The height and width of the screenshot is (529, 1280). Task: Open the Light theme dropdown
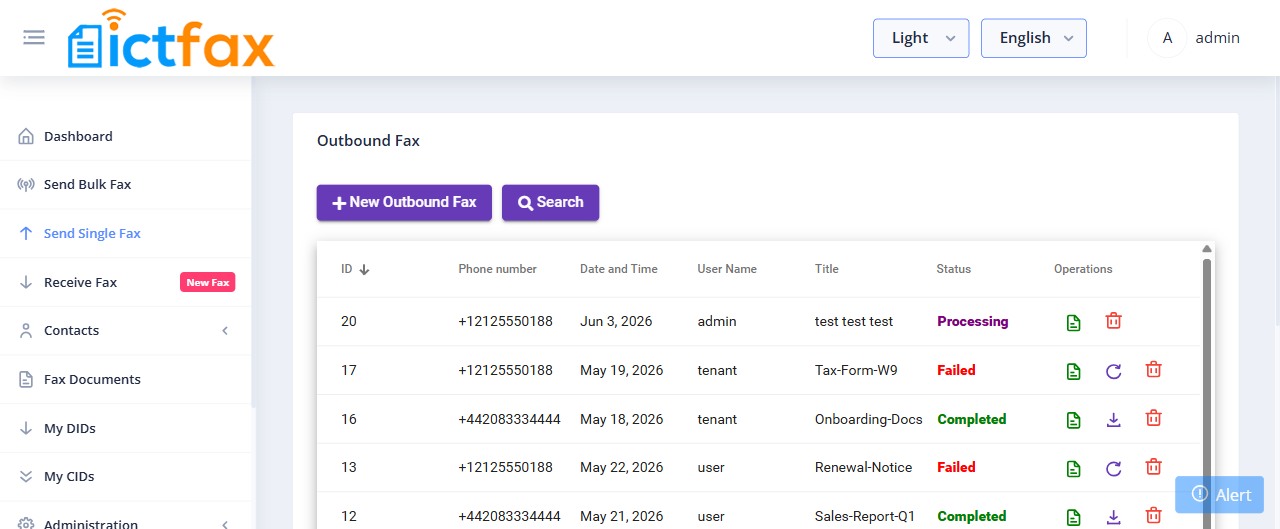point(921,38)
